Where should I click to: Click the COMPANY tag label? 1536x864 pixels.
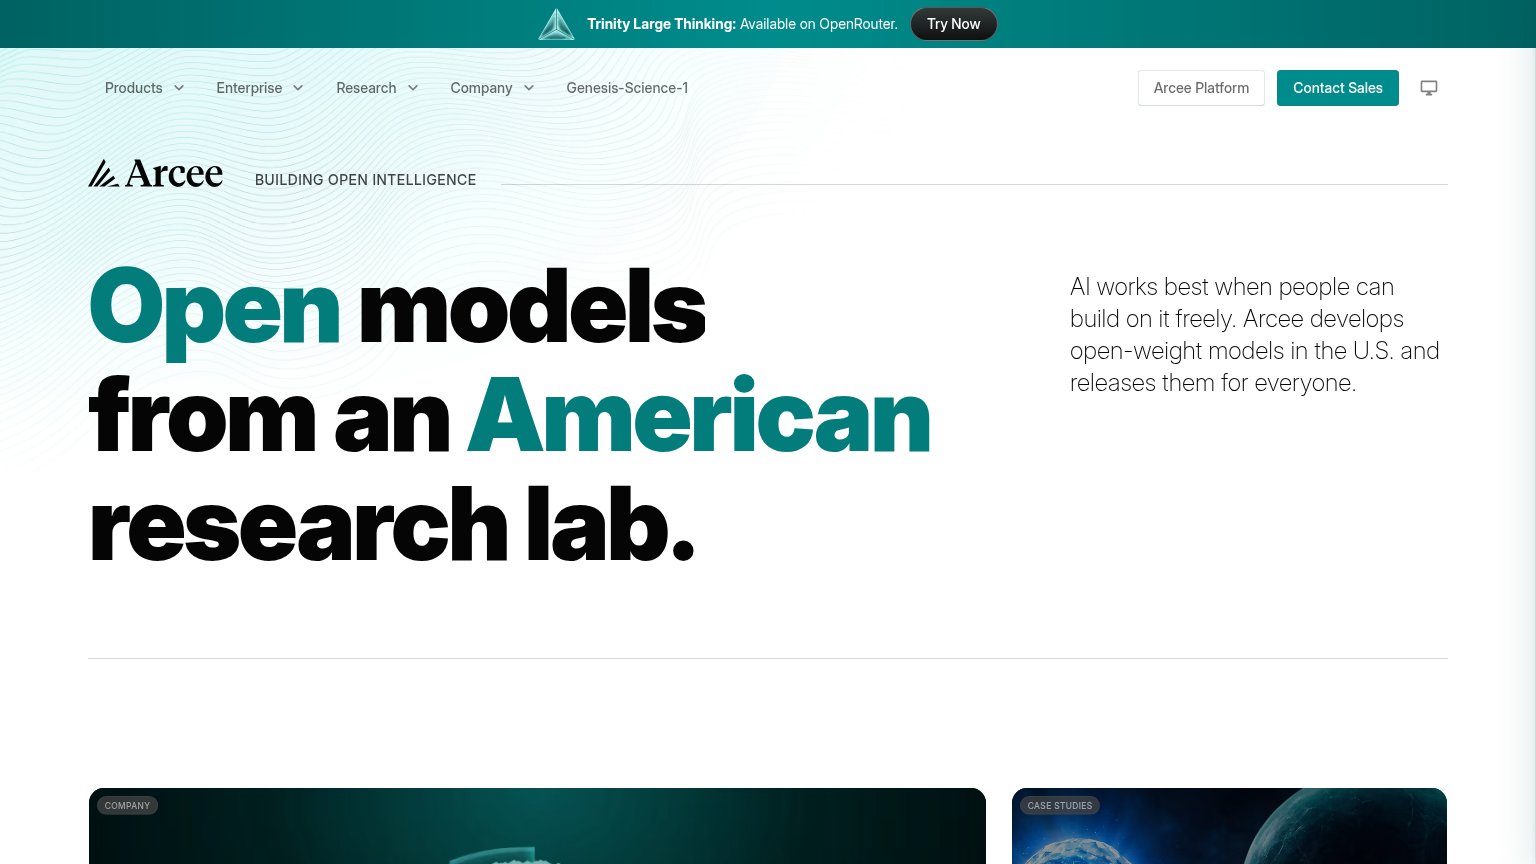pos(127,805)
